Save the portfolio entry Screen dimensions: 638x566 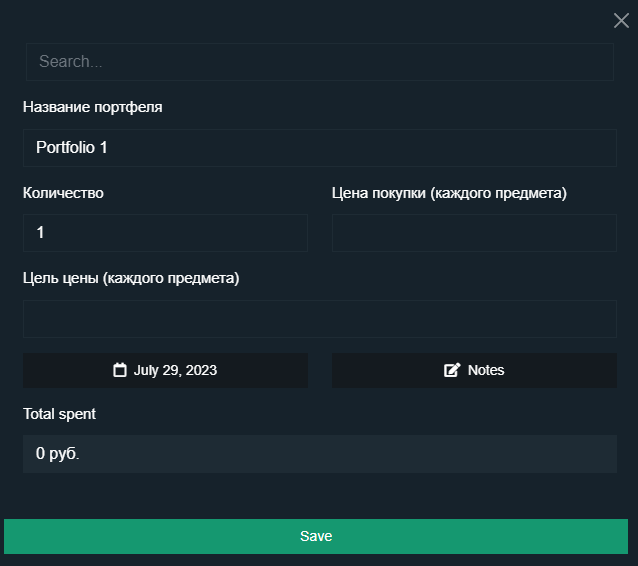[x=316, y=536]
